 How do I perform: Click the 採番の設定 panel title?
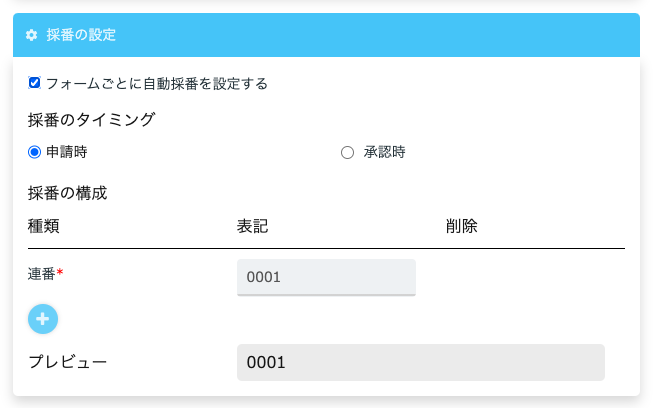coord(81,35)
